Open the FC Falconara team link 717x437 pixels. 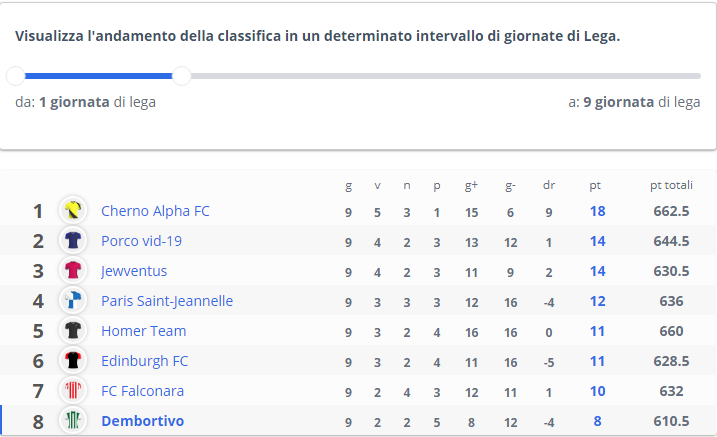click(142, 391)
